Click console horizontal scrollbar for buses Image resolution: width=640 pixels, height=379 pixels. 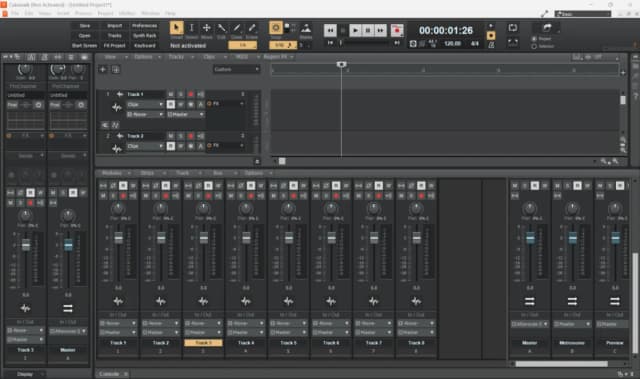[561, 364]
